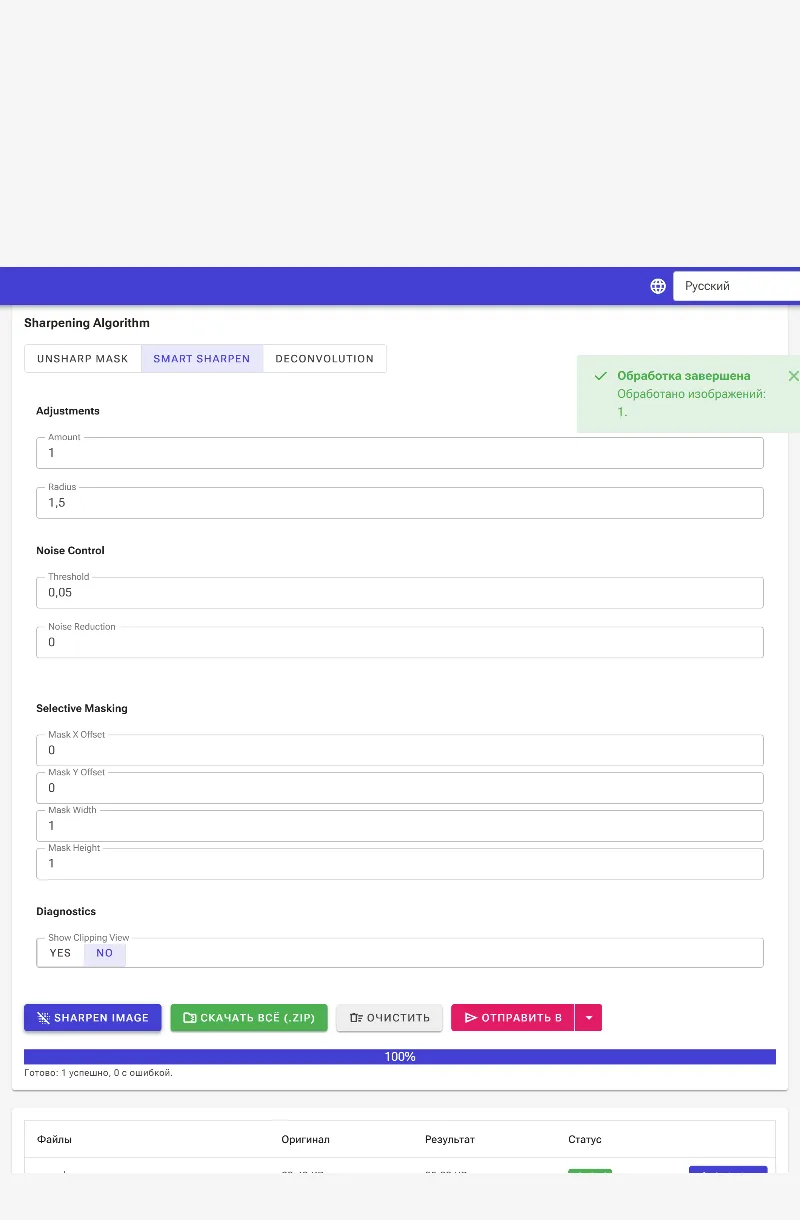Set Show Clipping View to NO
800x1220 pixels.
[x=105, y=953]
